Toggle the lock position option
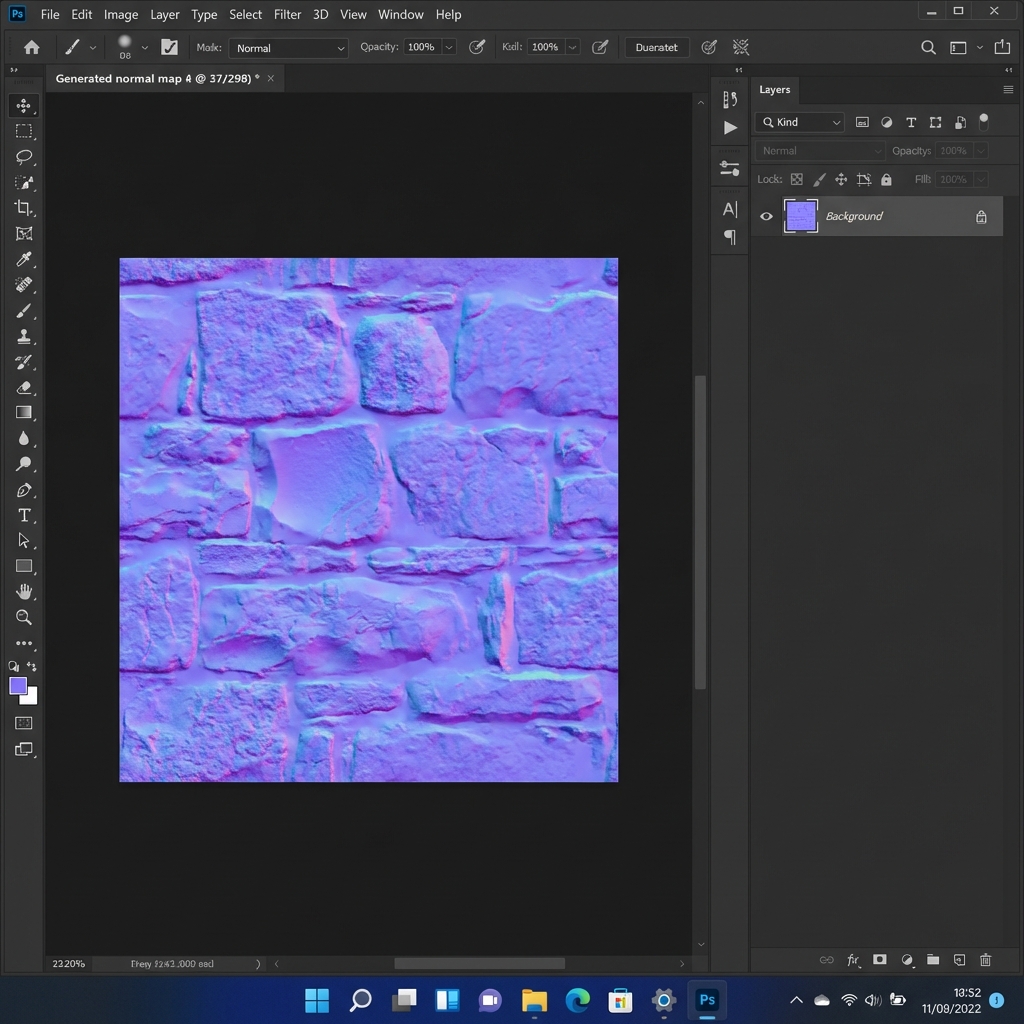 click(841, 179)
